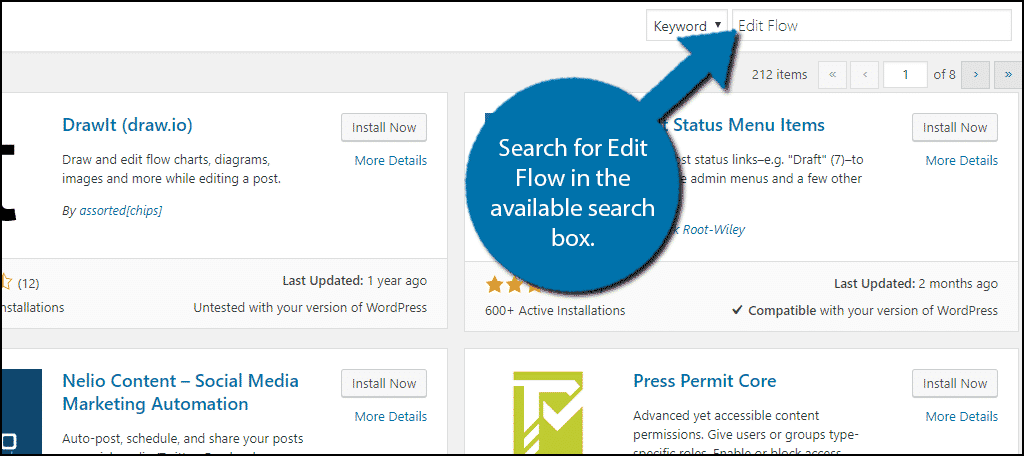Click the current page number field
Screen dimensions: 1024x456
point(905,74)
